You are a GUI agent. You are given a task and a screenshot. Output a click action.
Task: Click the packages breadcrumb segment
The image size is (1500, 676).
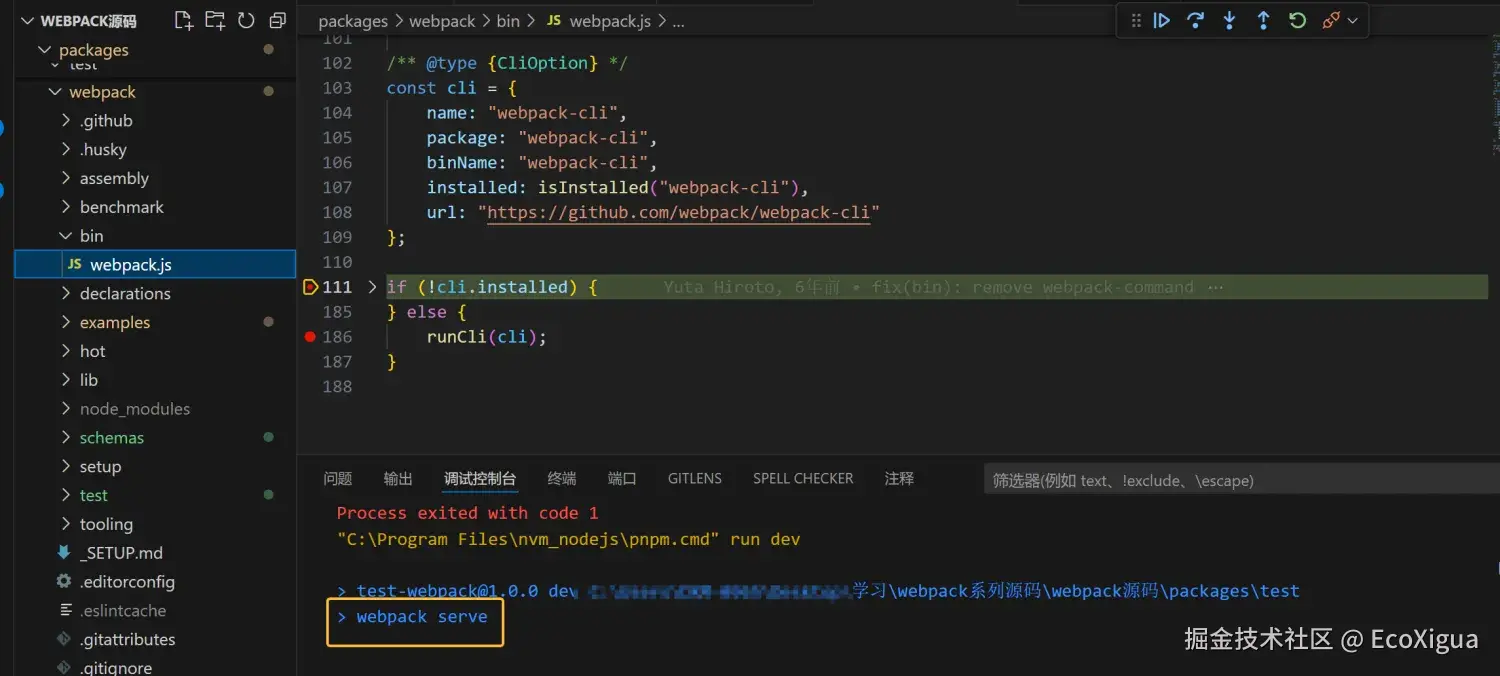coord(352,21)
